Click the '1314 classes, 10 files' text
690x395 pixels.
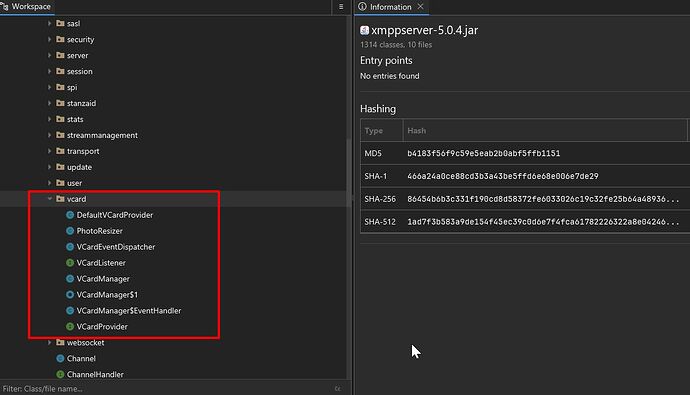[396, 44]
